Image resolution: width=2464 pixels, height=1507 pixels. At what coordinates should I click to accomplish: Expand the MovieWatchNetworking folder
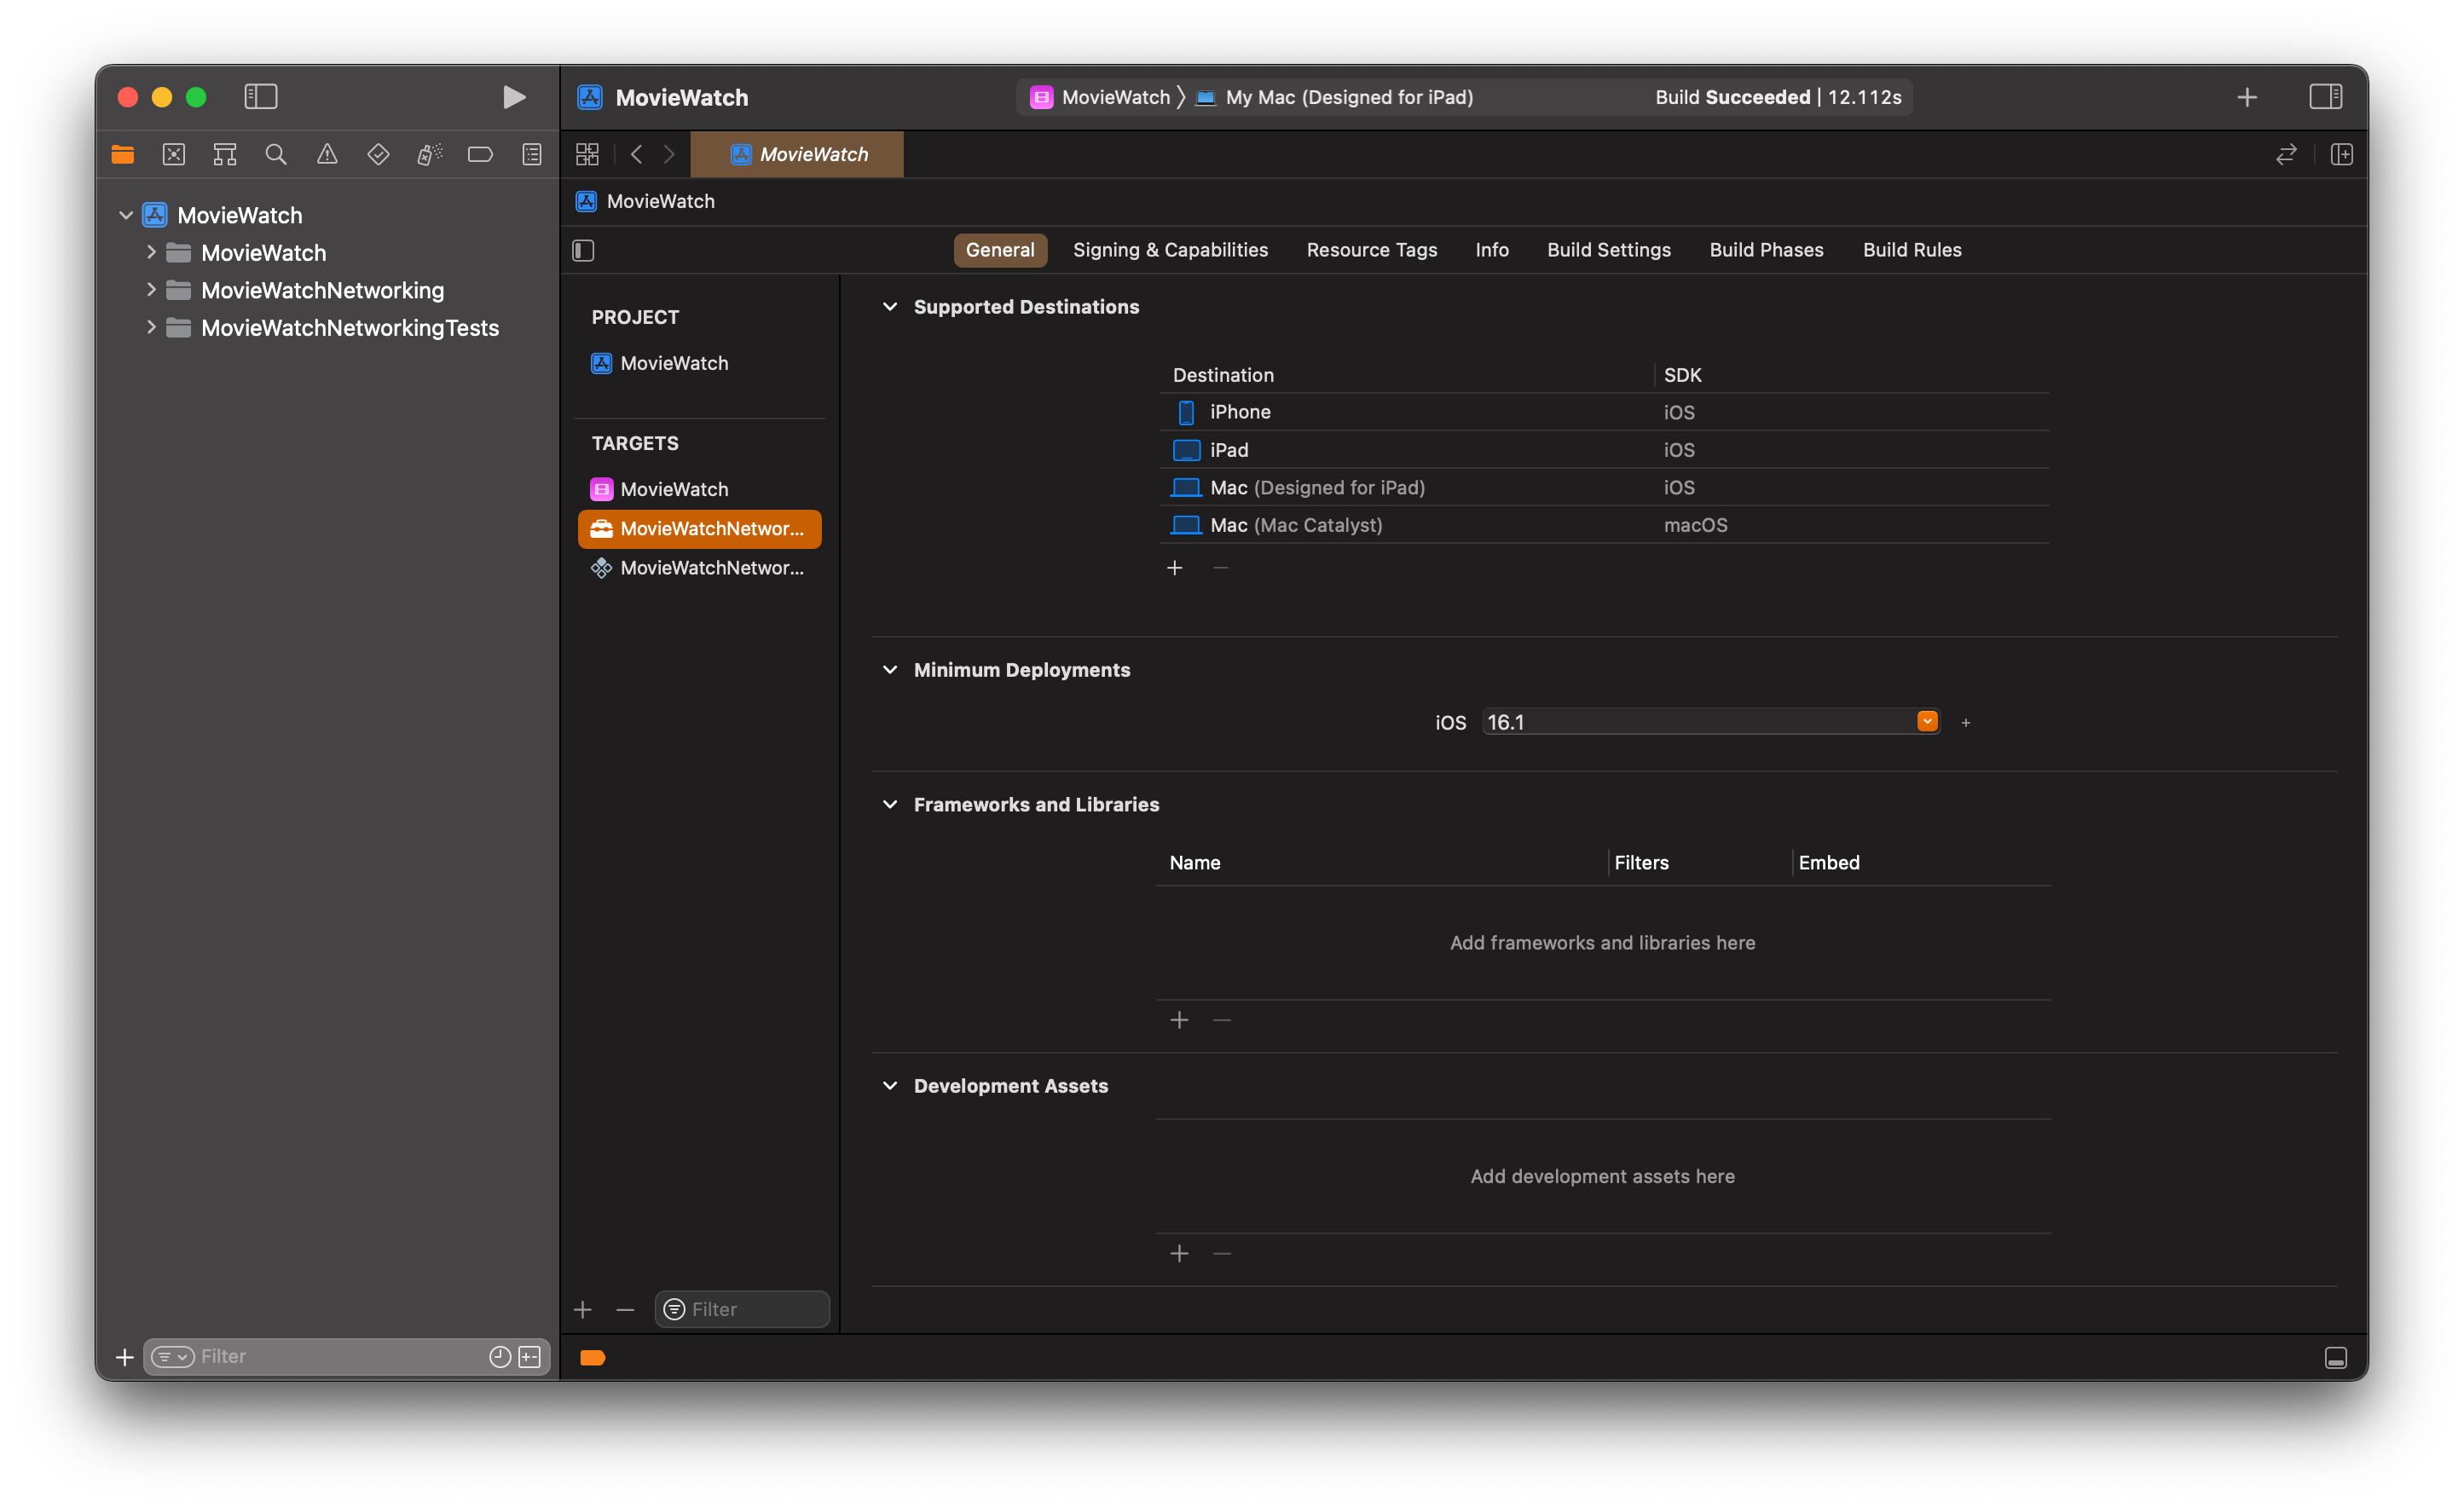(151, 290)
